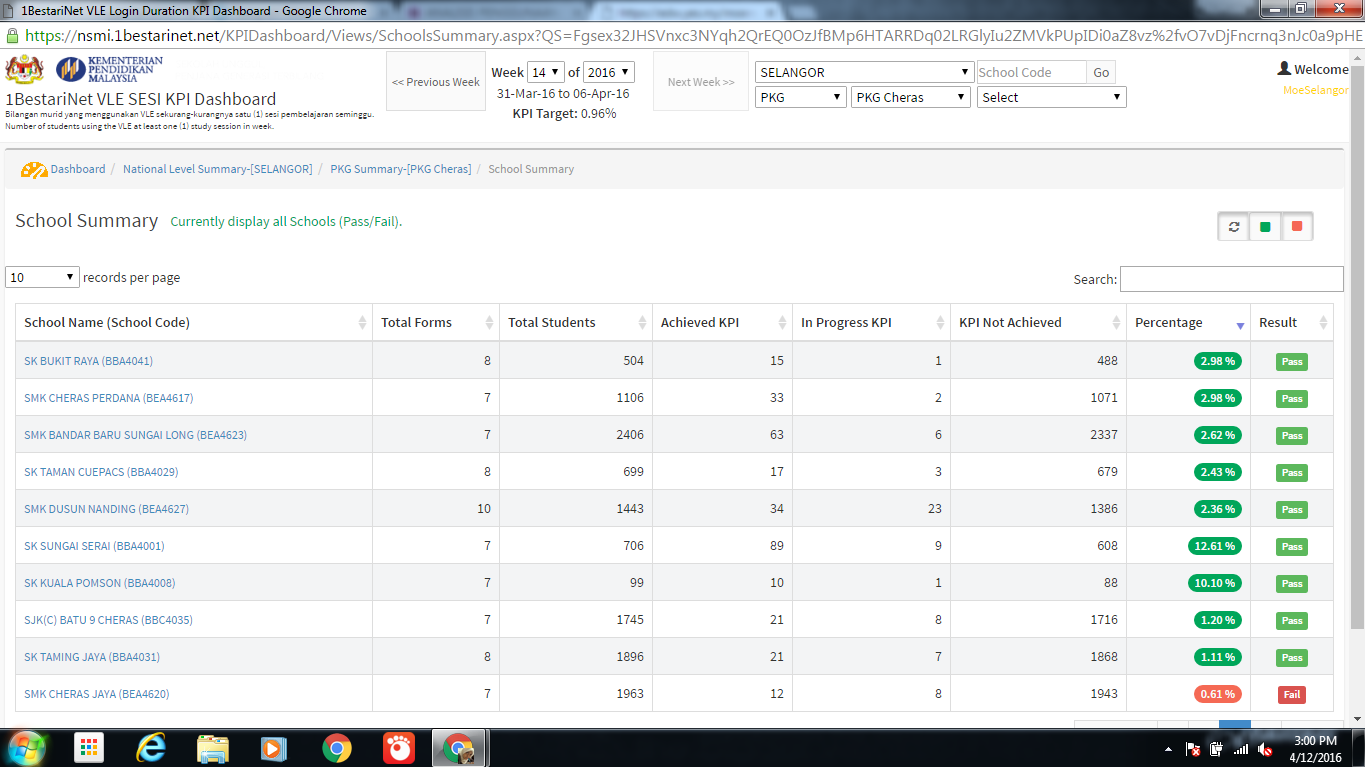Click the Previous Week button
The width and height of the screenshot is (1365, 767).
point(435,82)
